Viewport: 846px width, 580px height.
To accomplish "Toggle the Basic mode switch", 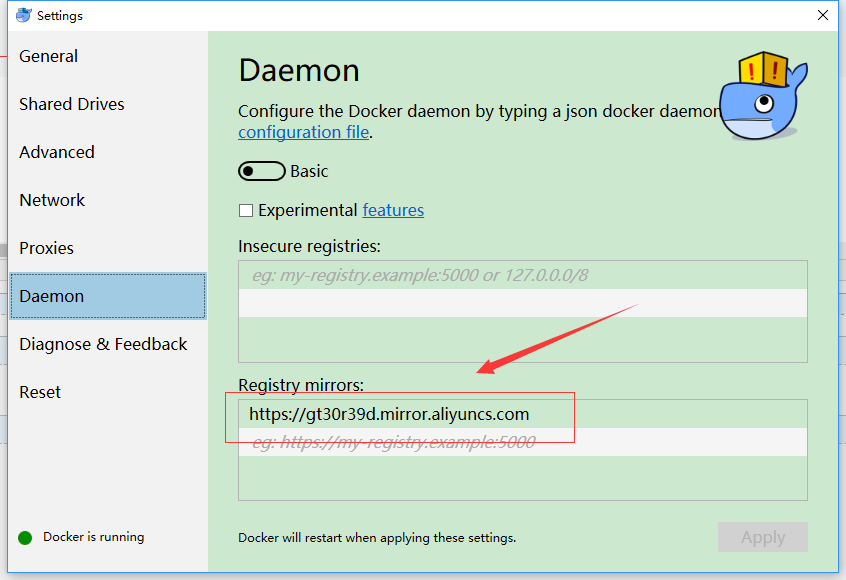I will click(x=262, y=171).
